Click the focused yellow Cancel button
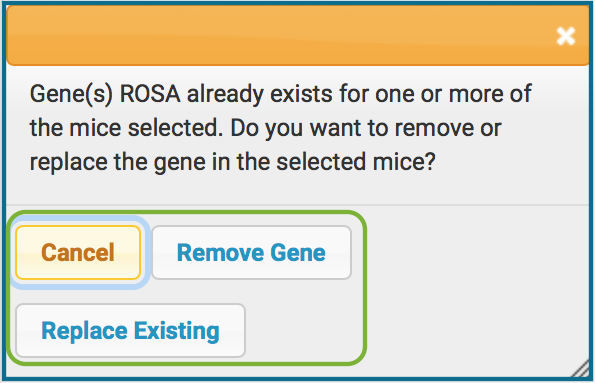 78,252
